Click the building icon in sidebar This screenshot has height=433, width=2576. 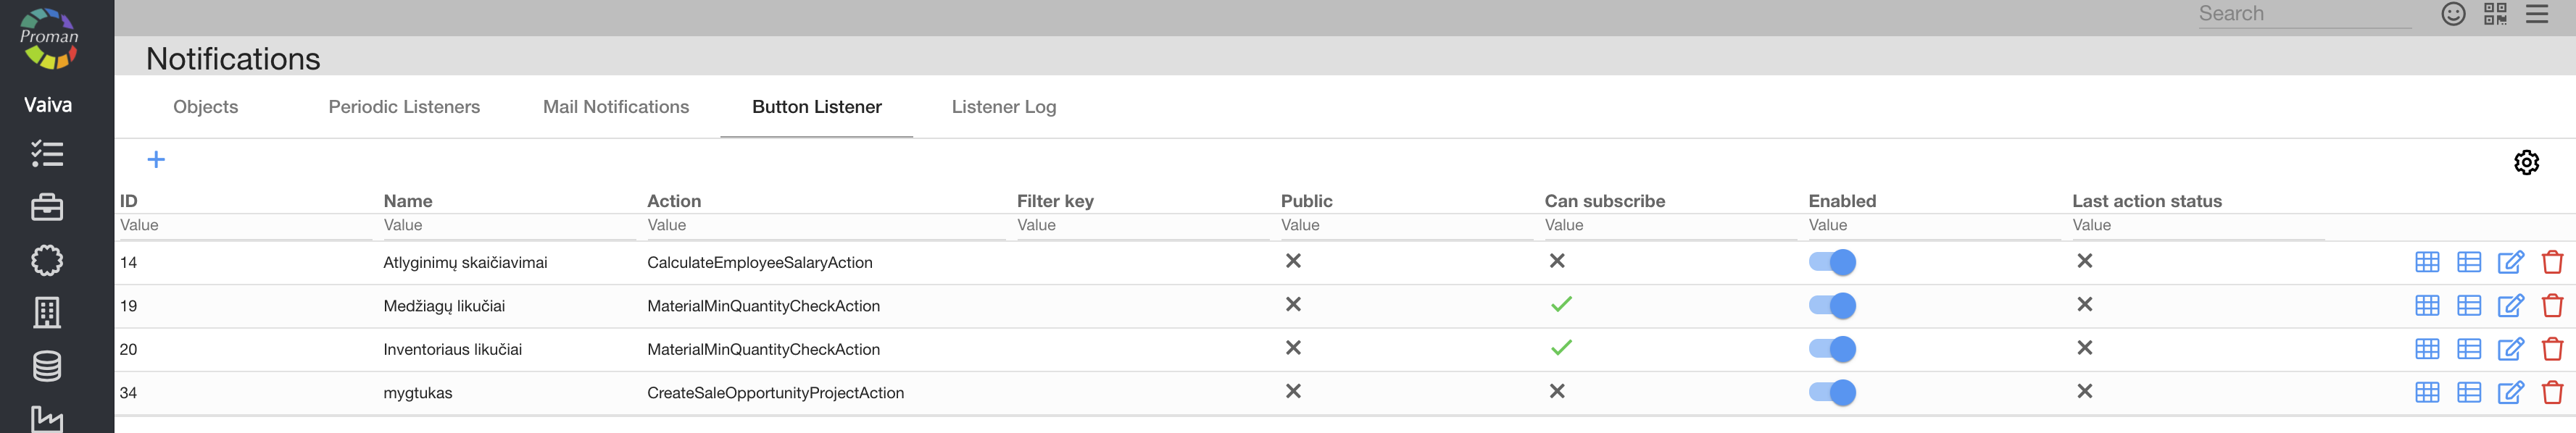[x=47, y=313]
